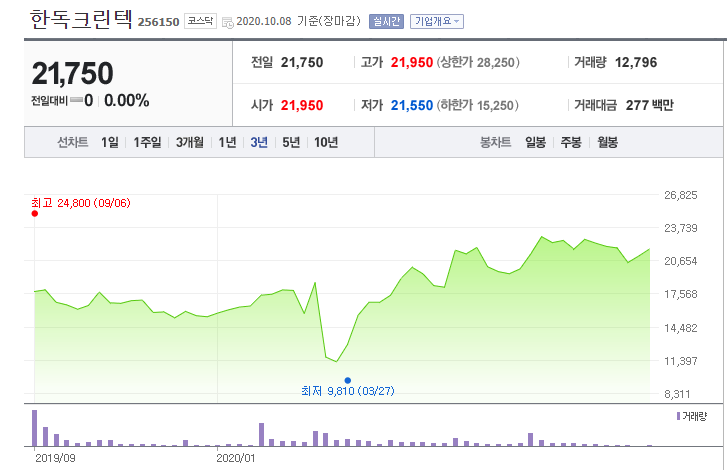Switch chart to 3개월 period
Screen dimensions: 727x470
pos(190,142)
